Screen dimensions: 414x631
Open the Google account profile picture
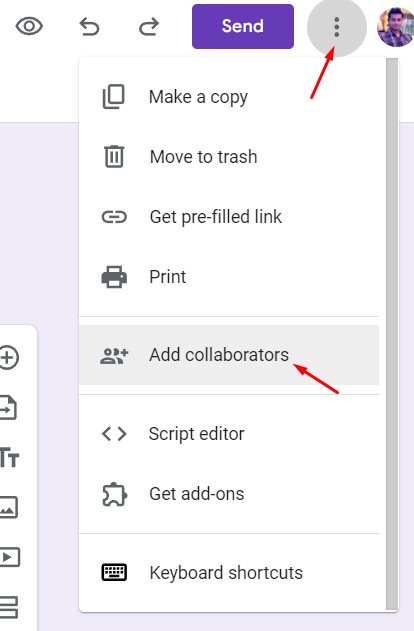395,27
